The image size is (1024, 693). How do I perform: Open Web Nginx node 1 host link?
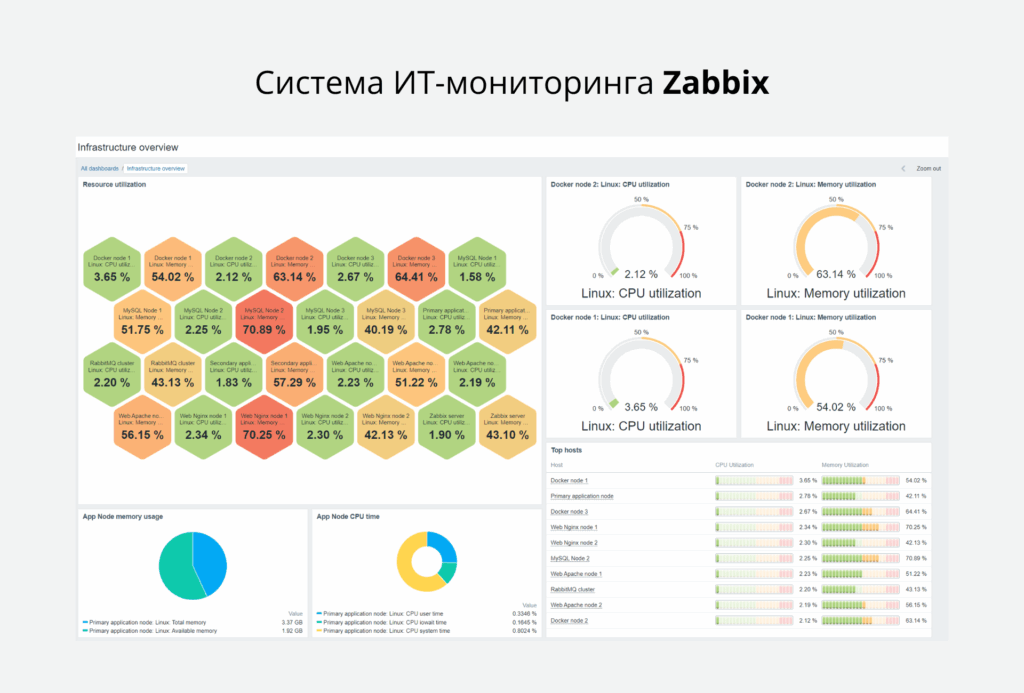coord(574,527)
